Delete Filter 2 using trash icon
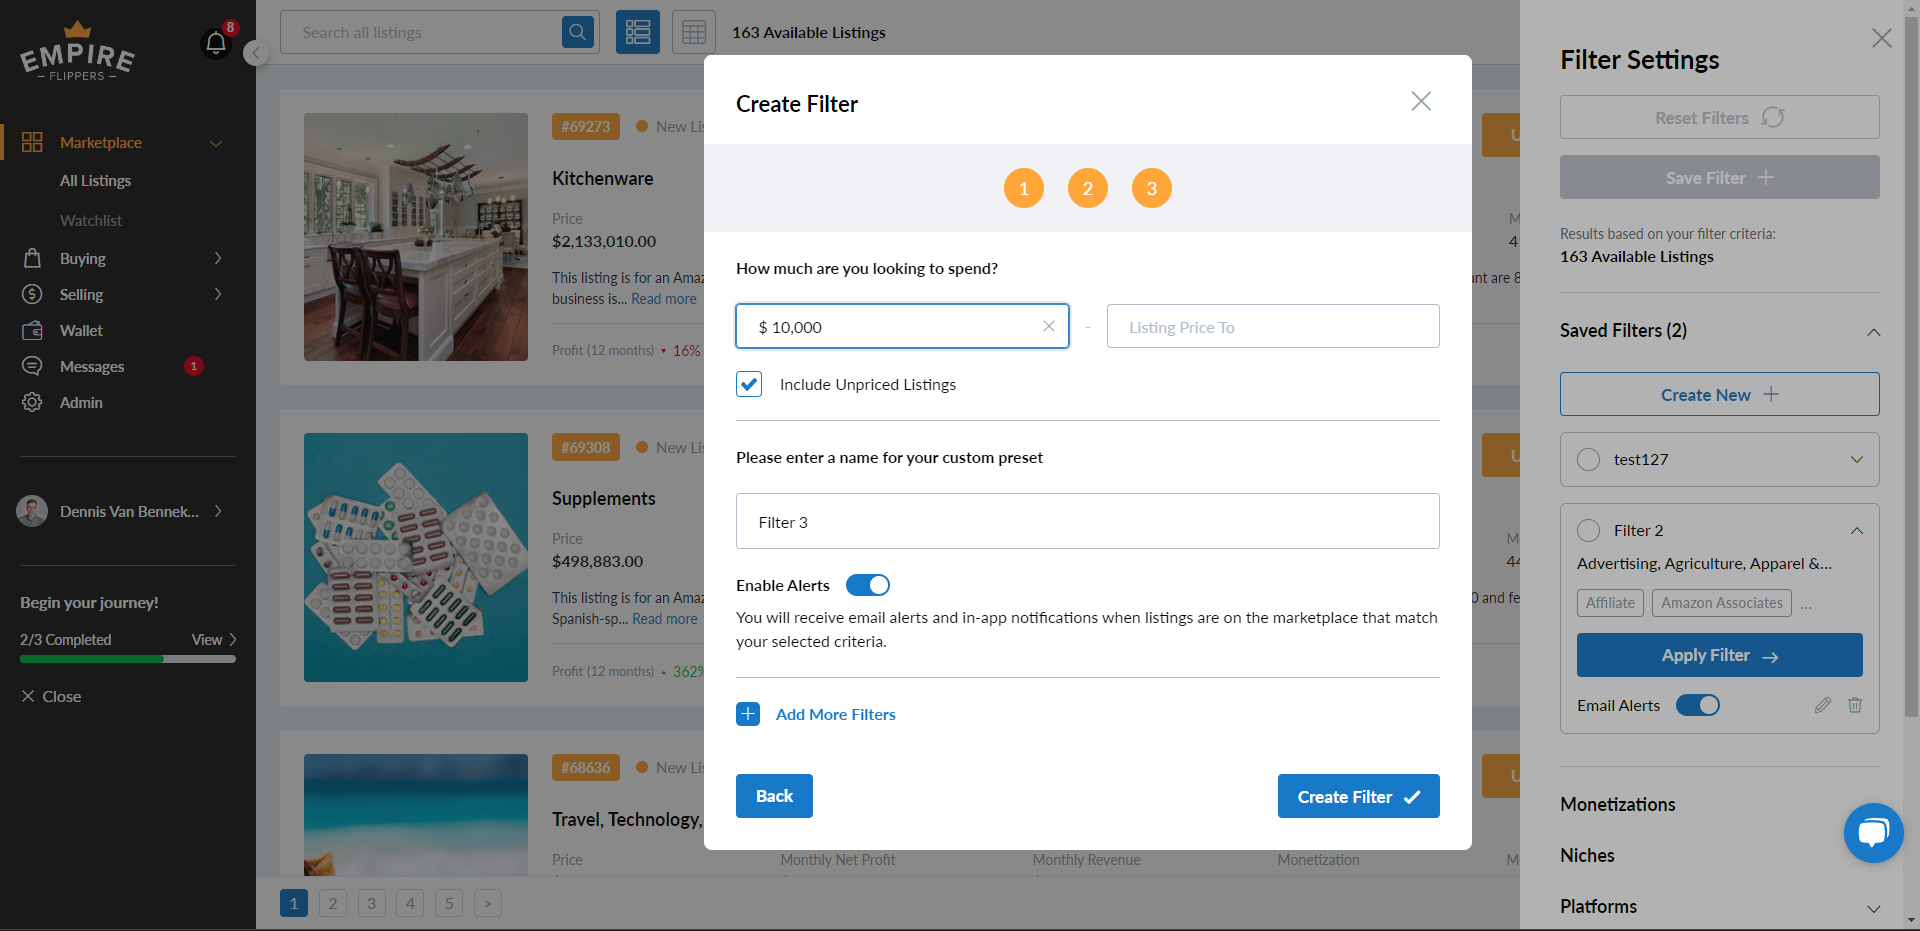 pos(1855,705)
